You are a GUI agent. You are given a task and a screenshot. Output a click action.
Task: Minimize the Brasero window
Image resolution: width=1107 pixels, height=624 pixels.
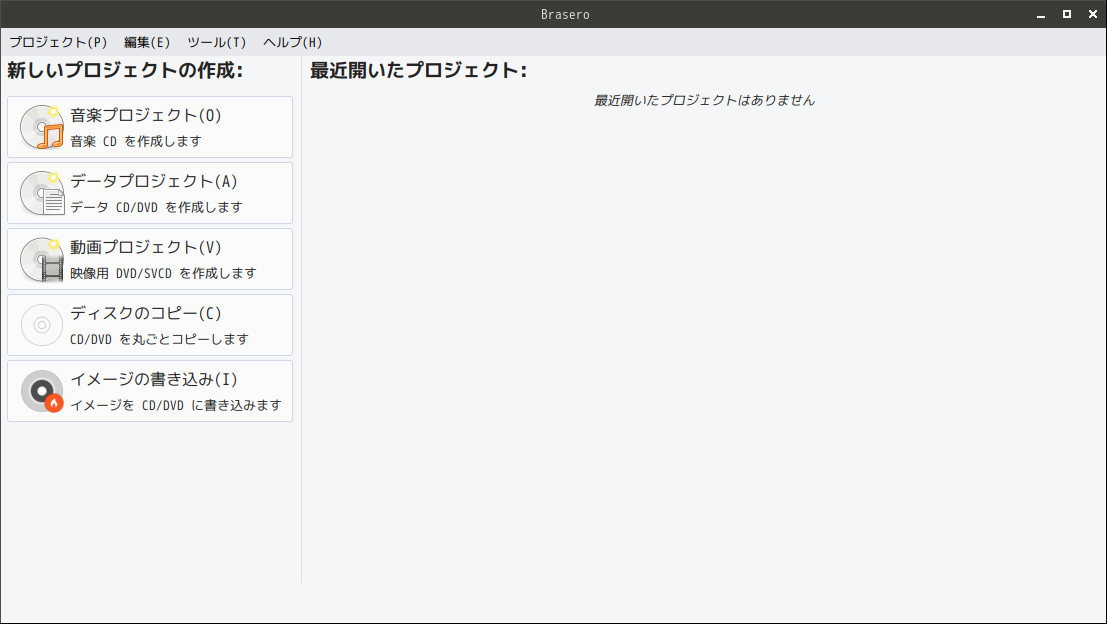(x=1041, y=14)
